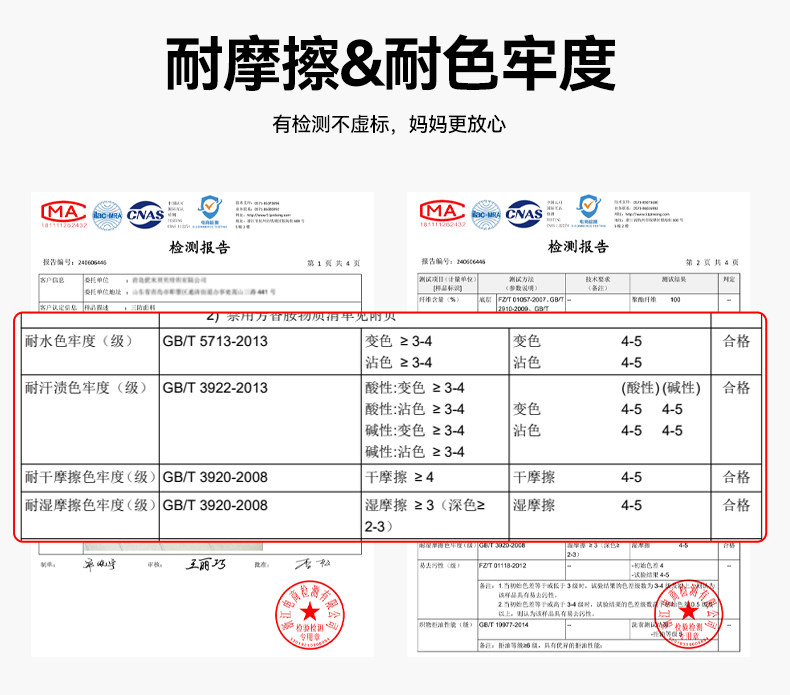Click the CMA logo on the page 2 report

(x=443, y=211)
